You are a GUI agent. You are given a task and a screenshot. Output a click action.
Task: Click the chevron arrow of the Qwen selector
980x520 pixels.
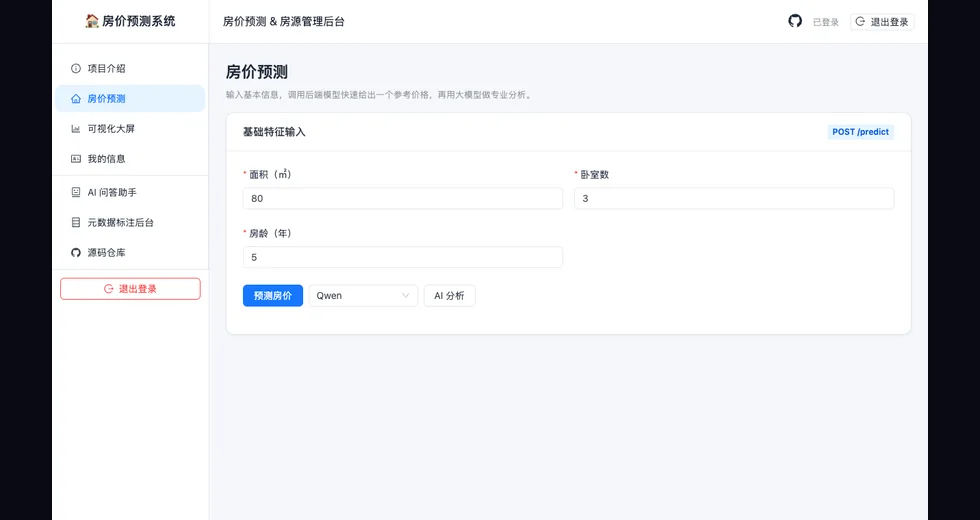point(406,296)
